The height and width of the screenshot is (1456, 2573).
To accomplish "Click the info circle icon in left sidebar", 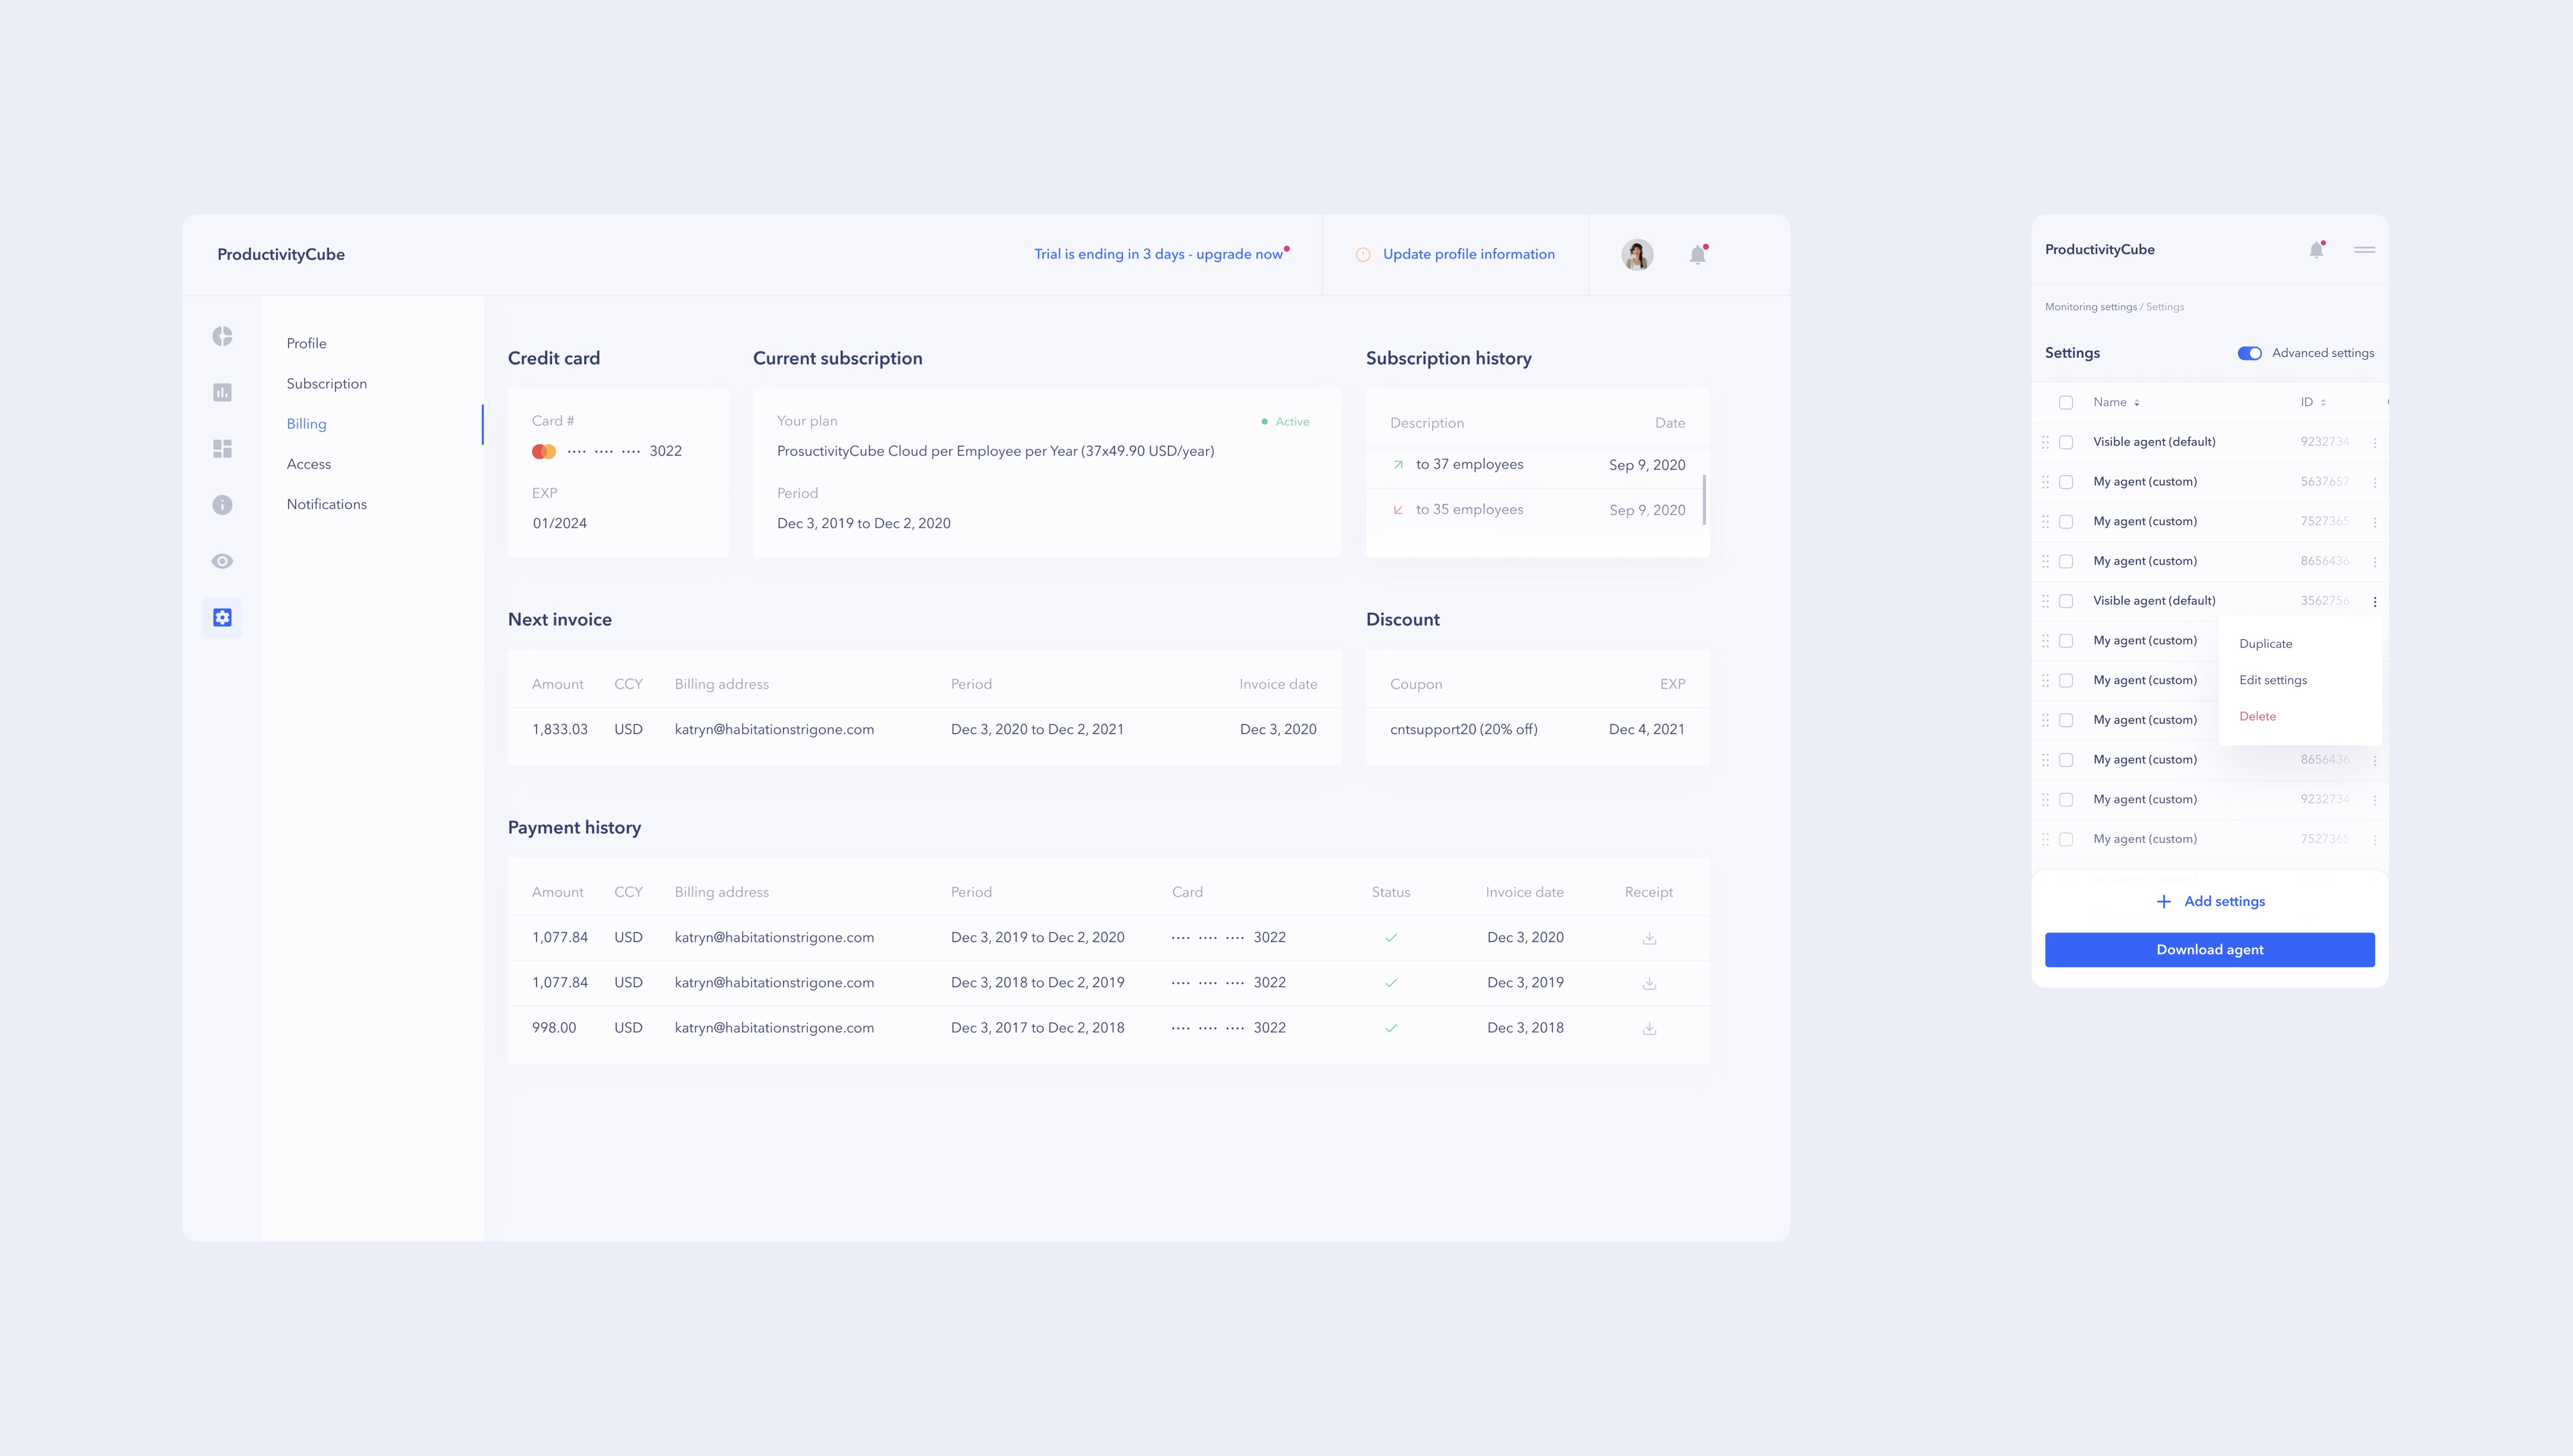I will [x=222, y=505].
